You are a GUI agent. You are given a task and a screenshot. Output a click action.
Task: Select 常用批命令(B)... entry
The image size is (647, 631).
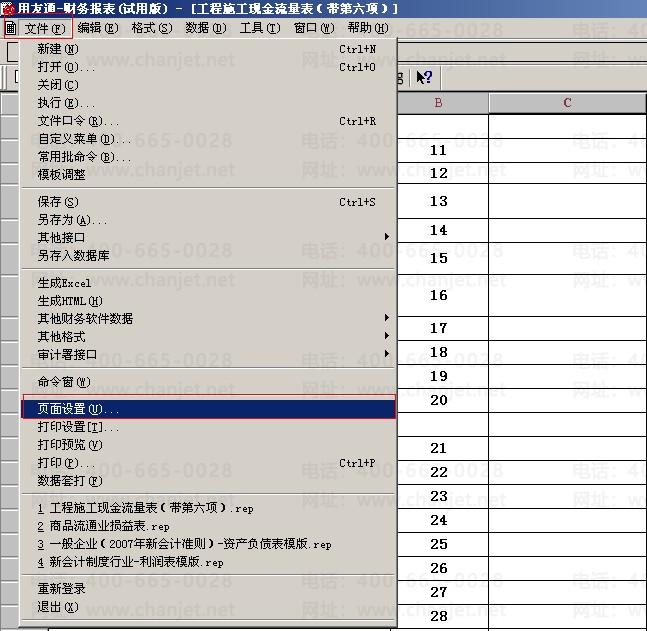tap(208, 157)
